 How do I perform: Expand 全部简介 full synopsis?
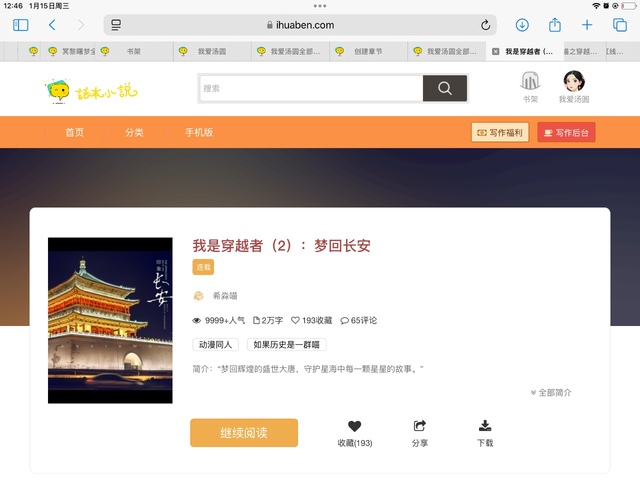coord(550,393)
